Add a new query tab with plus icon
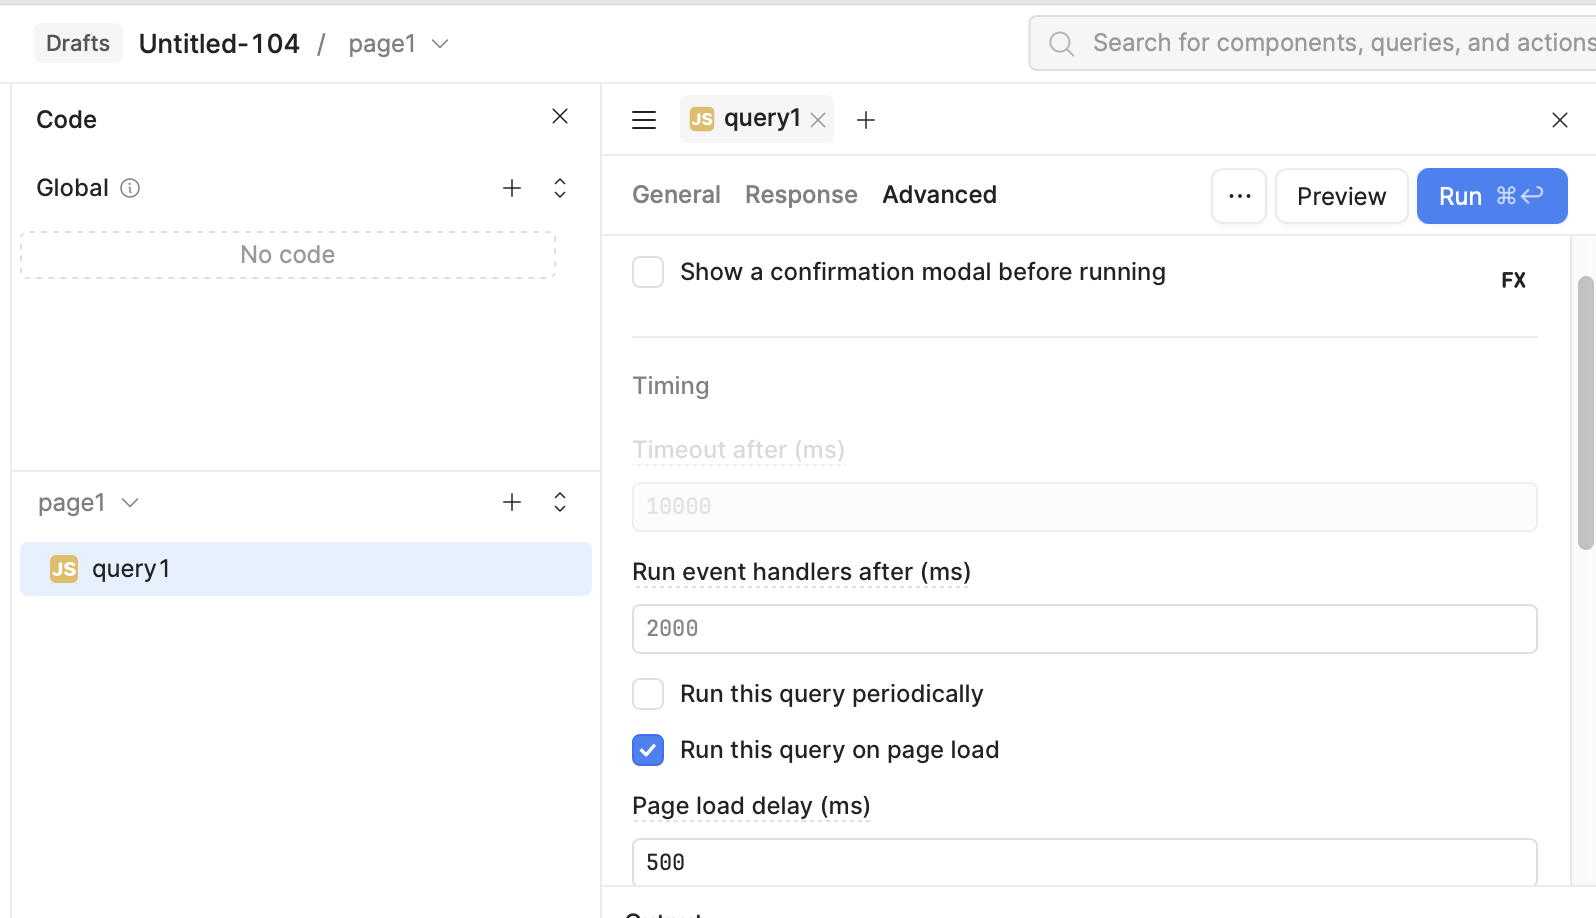Viewport: 1596px width, 918px height. tap(866, 120)
